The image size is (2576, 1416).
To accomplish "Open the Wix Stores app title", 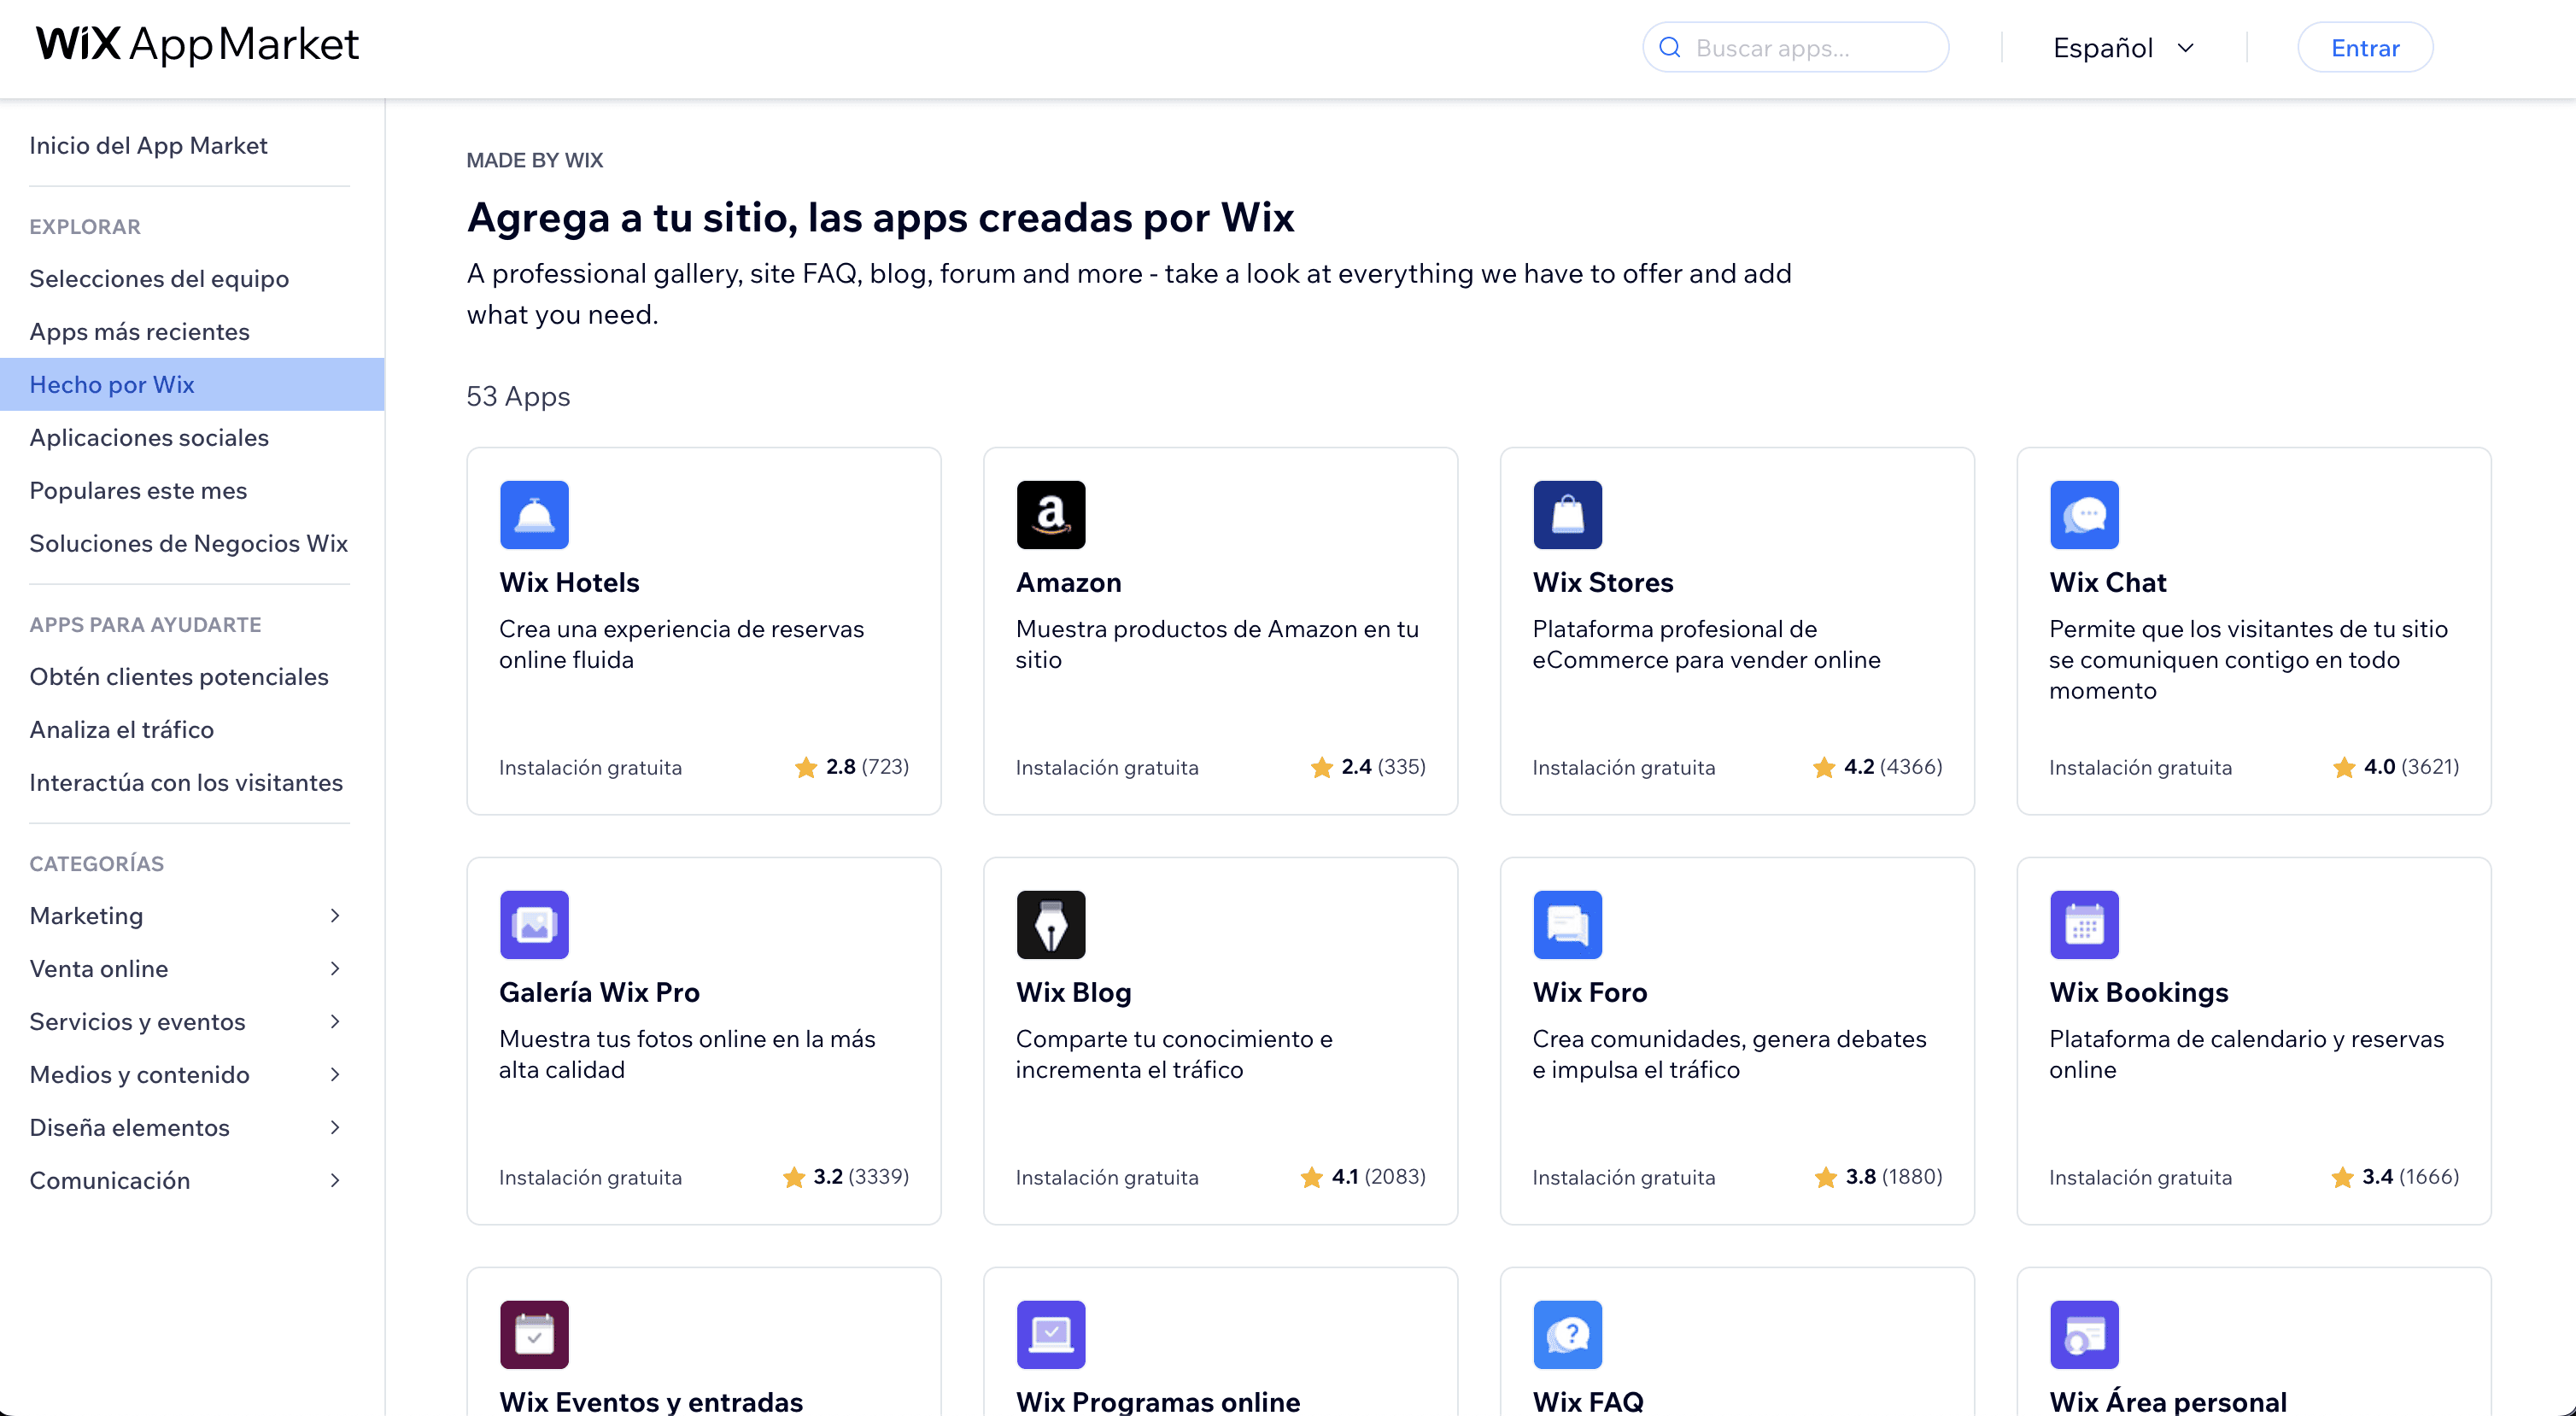I will tap(1603, 582).
